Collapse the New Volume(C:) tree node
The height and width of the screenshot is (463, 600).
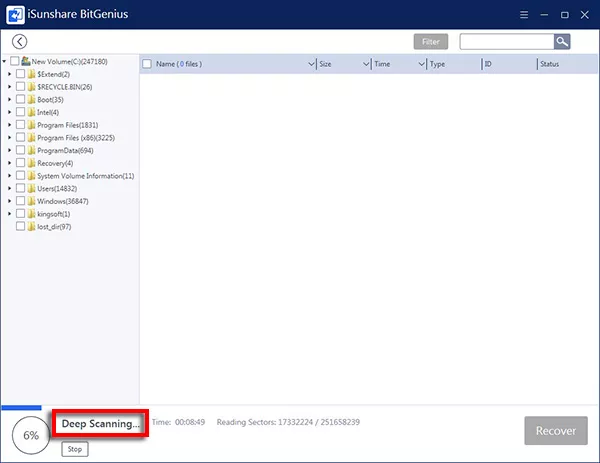pos(4,61)
